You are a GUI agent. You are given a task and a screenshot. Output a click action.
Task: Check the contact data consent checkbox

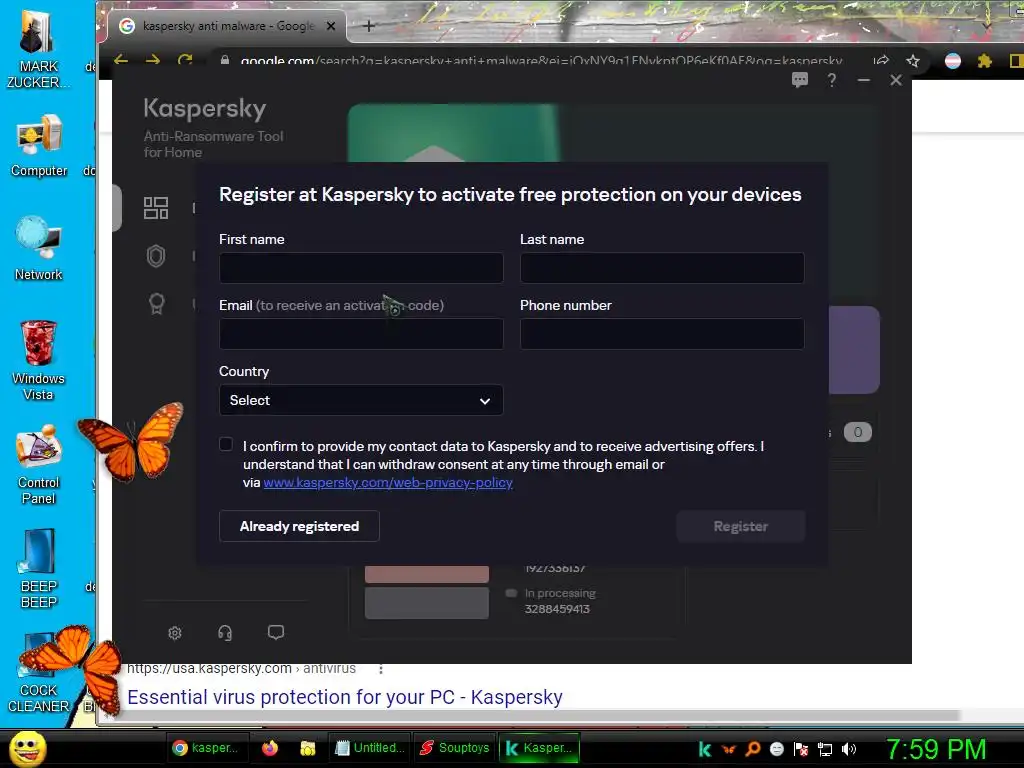click(x=226, y=445)
